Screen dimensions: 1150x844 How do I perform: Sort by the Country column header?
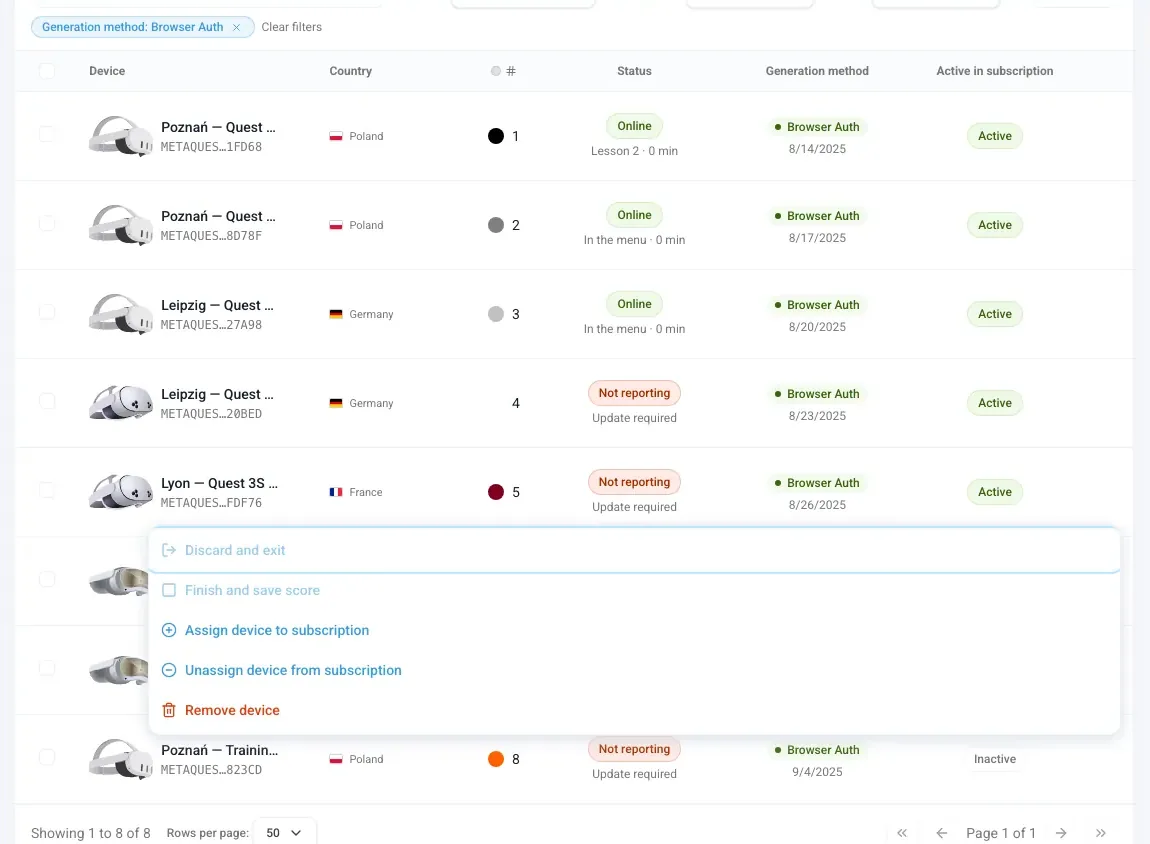tap(350, 71)
